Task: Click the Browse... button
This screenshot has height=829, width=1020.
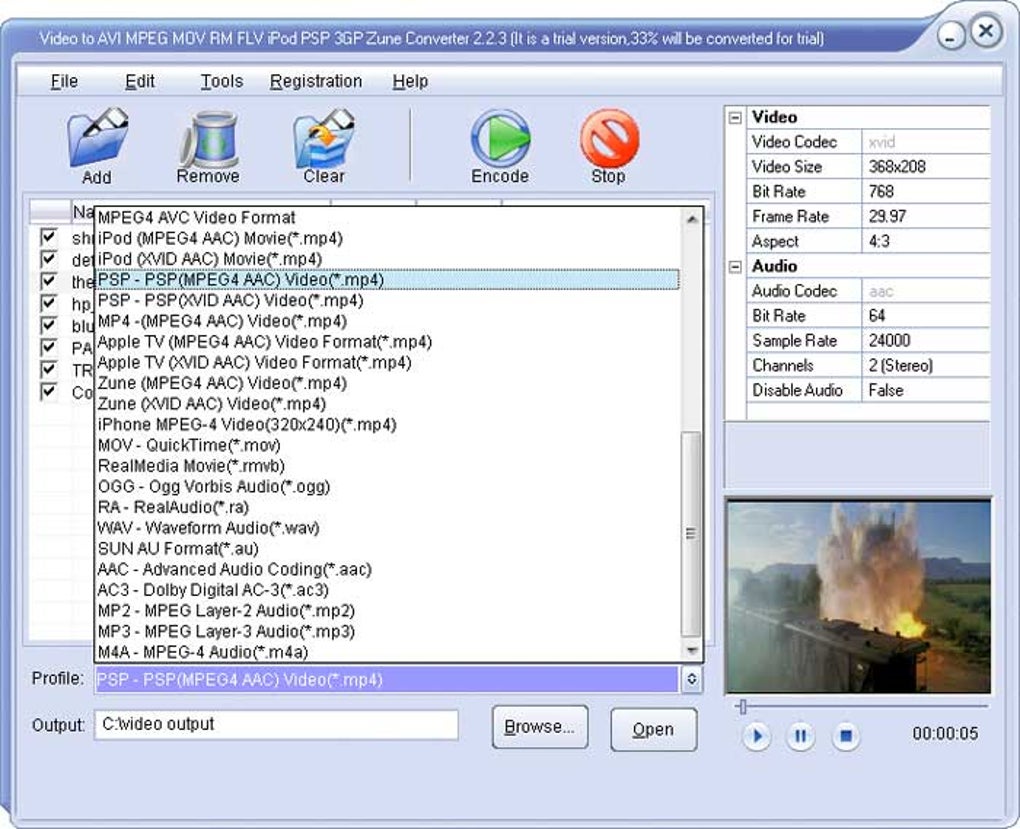Action: coord(540,727)
